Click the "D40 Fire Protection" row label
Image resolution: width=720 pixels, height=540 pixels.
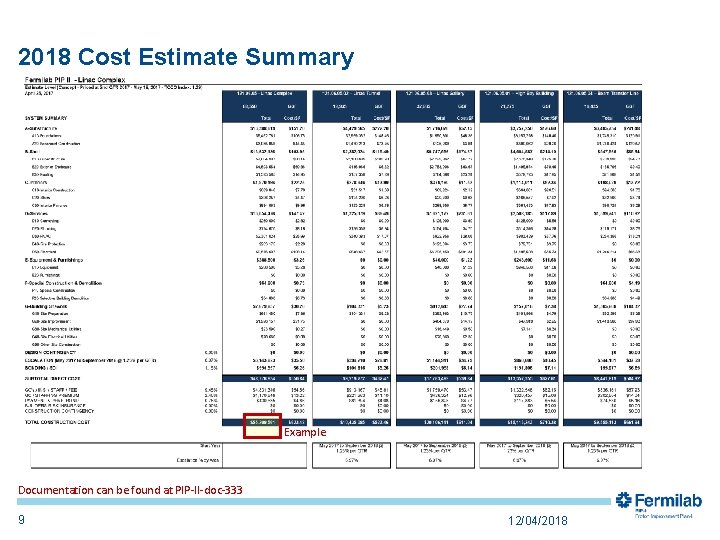tap(48, 244)
